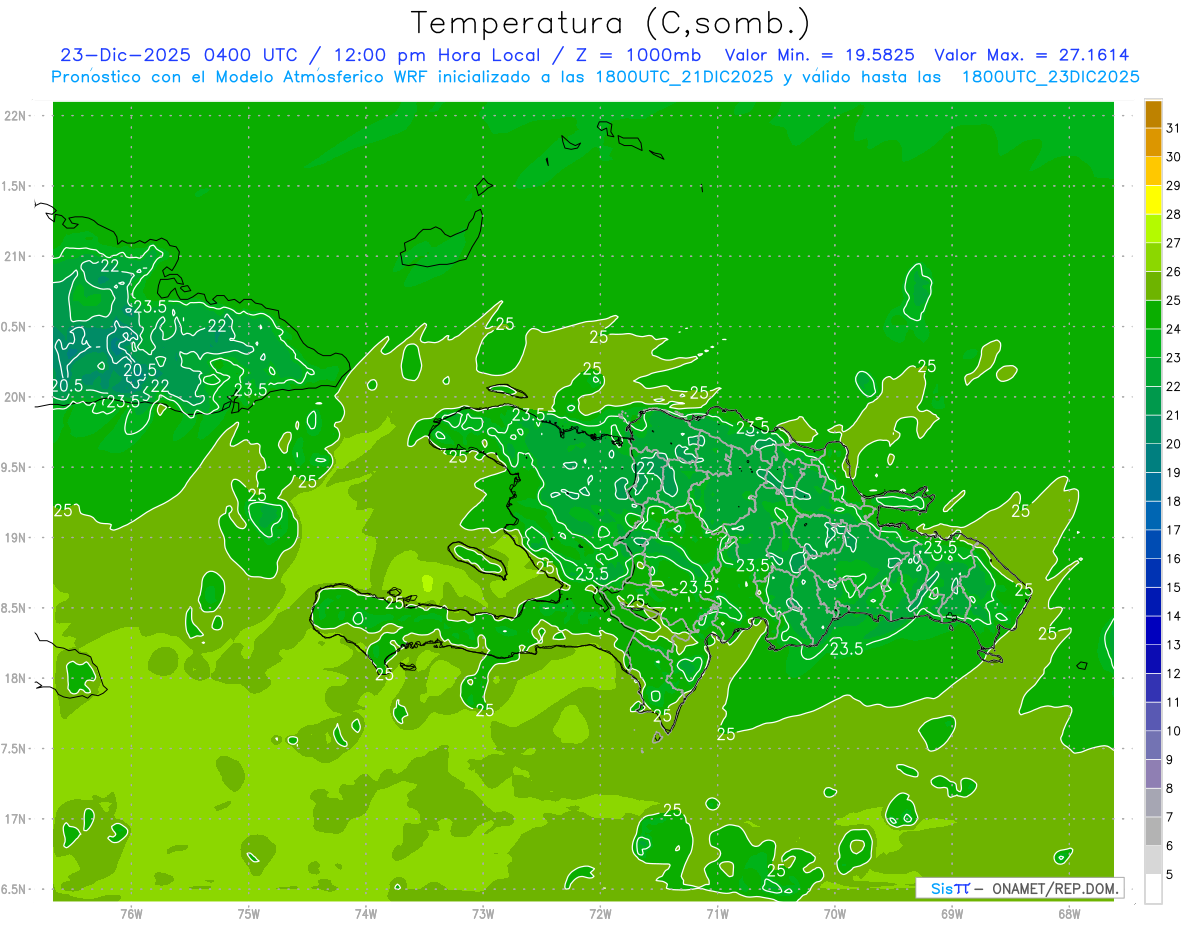Click the 71W longitude axis label
The height and width of the screenshot is (927, 1200).
tap(717, 913)
